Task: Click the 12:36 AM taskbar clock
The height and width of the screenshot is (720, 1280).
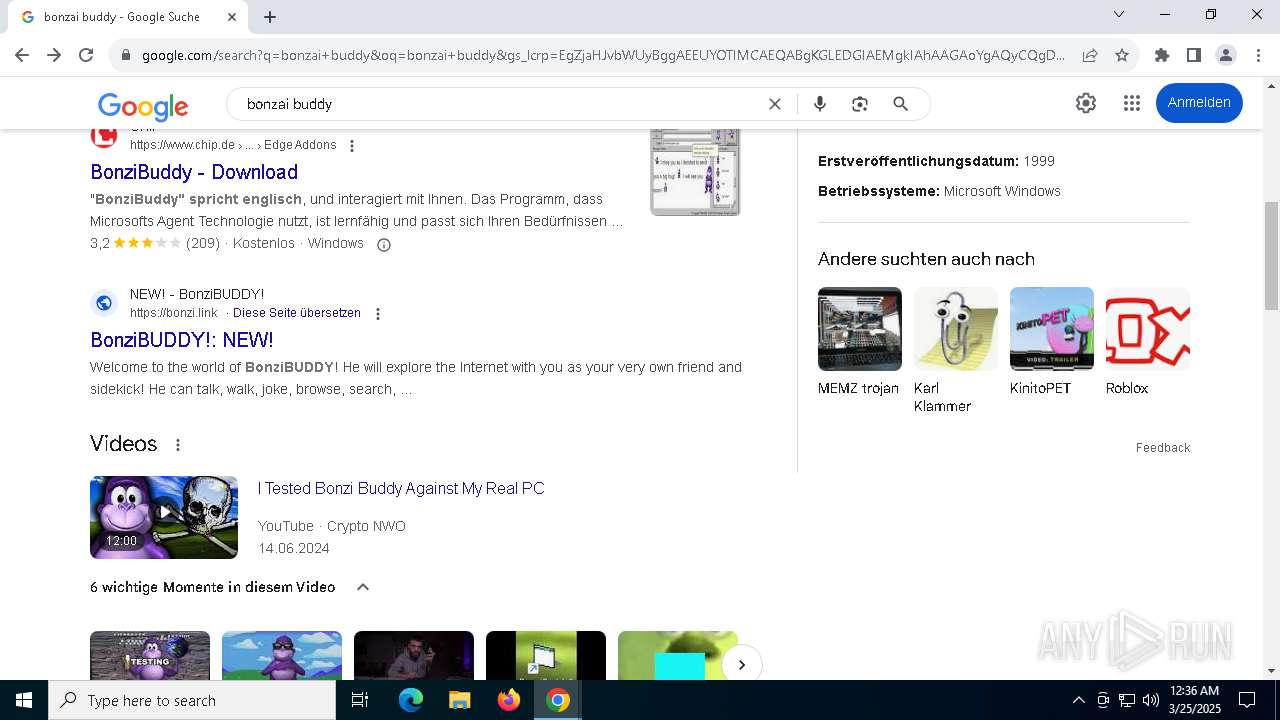Action: click(1194, 700)
